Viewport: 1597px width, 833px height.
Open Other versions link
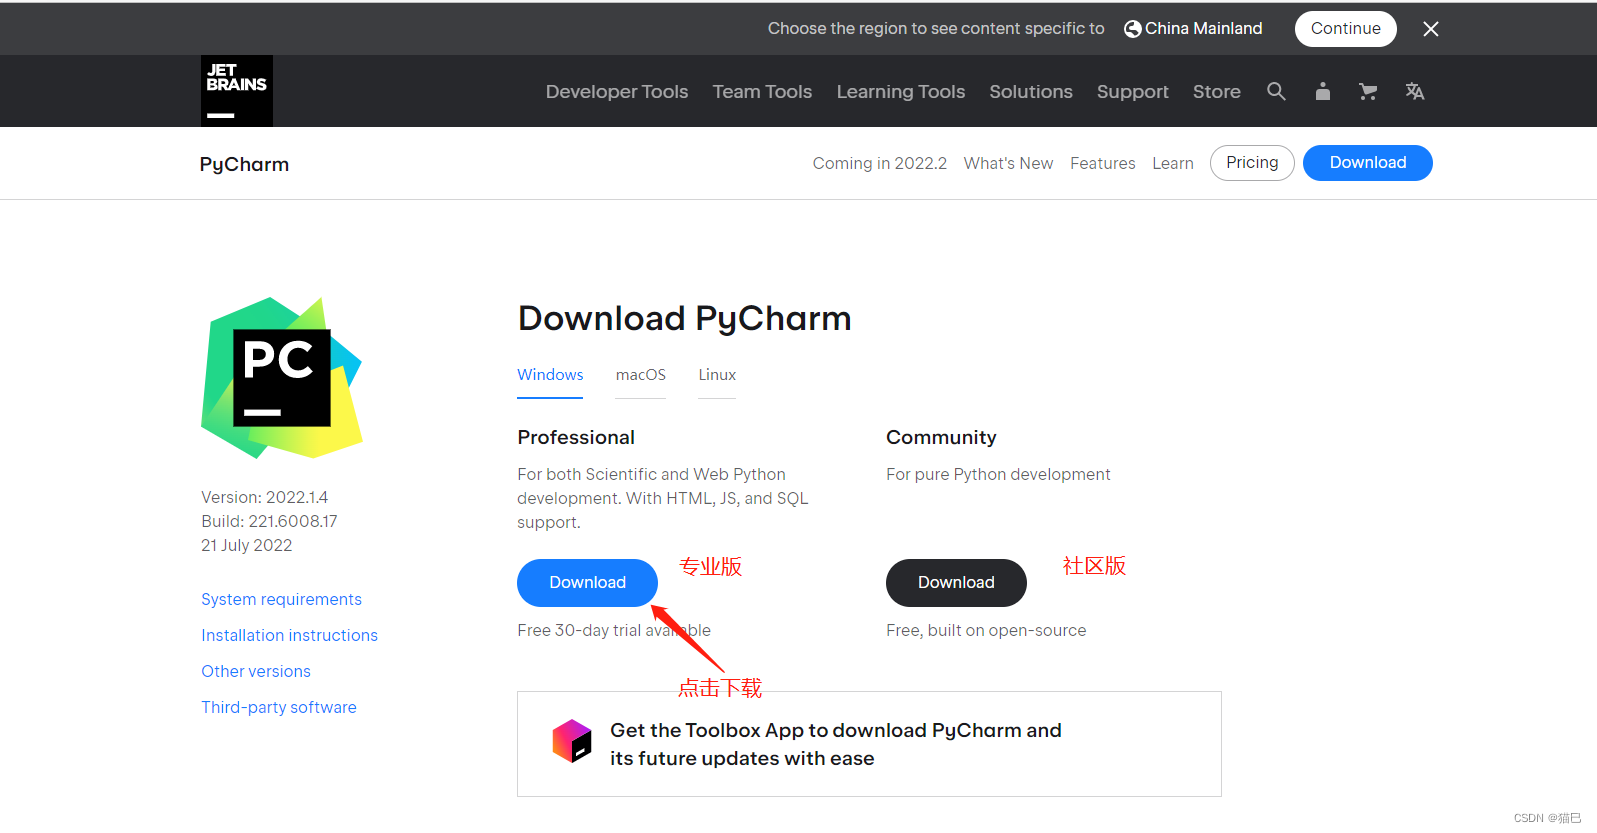(x=256, y=671)
